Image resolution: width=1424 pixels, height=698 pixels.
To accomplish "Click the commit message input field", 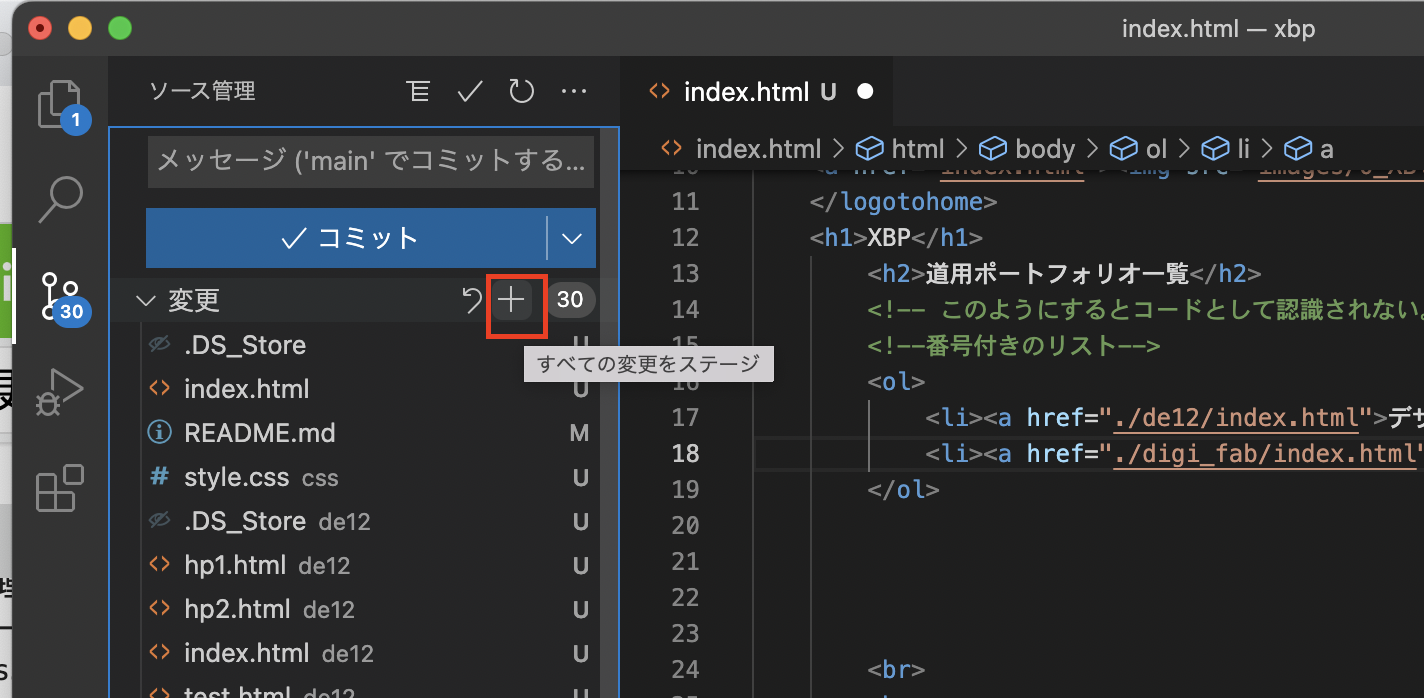I will 371,161.
